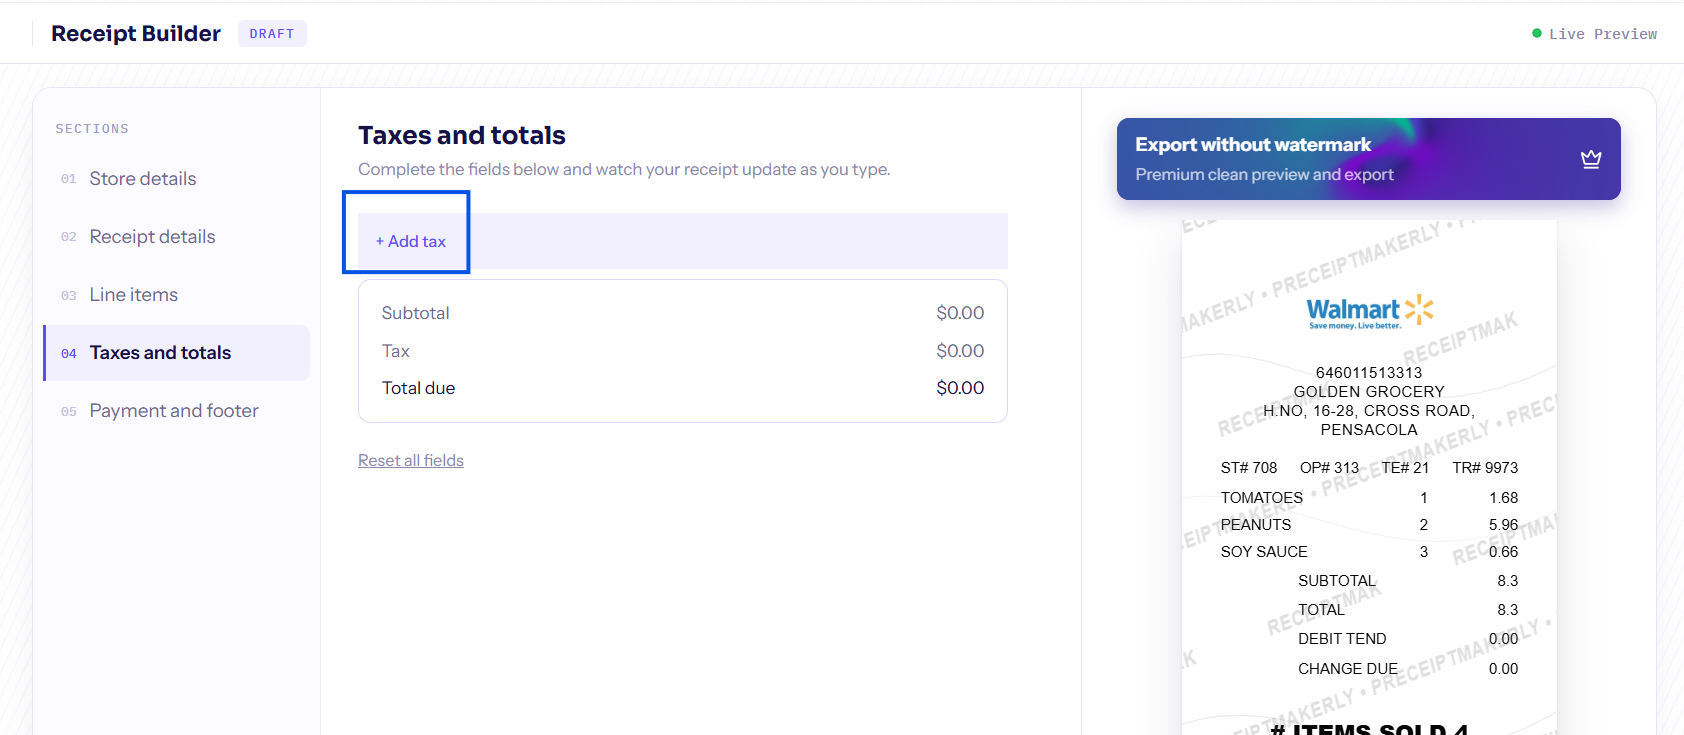Click PEANUTS line on receipt preview
The image size is (1684, 735).
coord(1369,525)
